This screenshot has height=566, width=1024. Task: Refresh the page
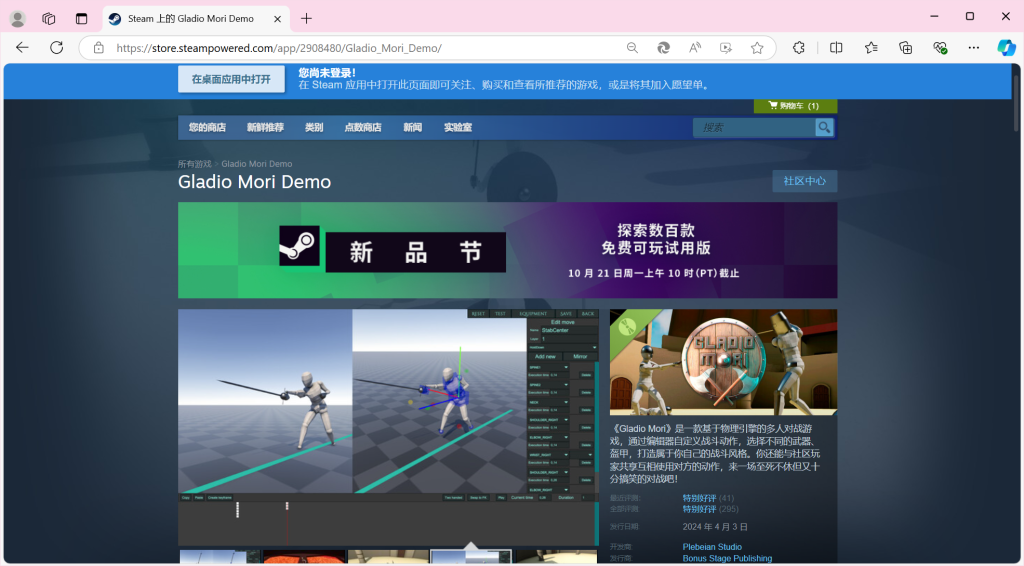pyautogui.click(x=57, y=48)
